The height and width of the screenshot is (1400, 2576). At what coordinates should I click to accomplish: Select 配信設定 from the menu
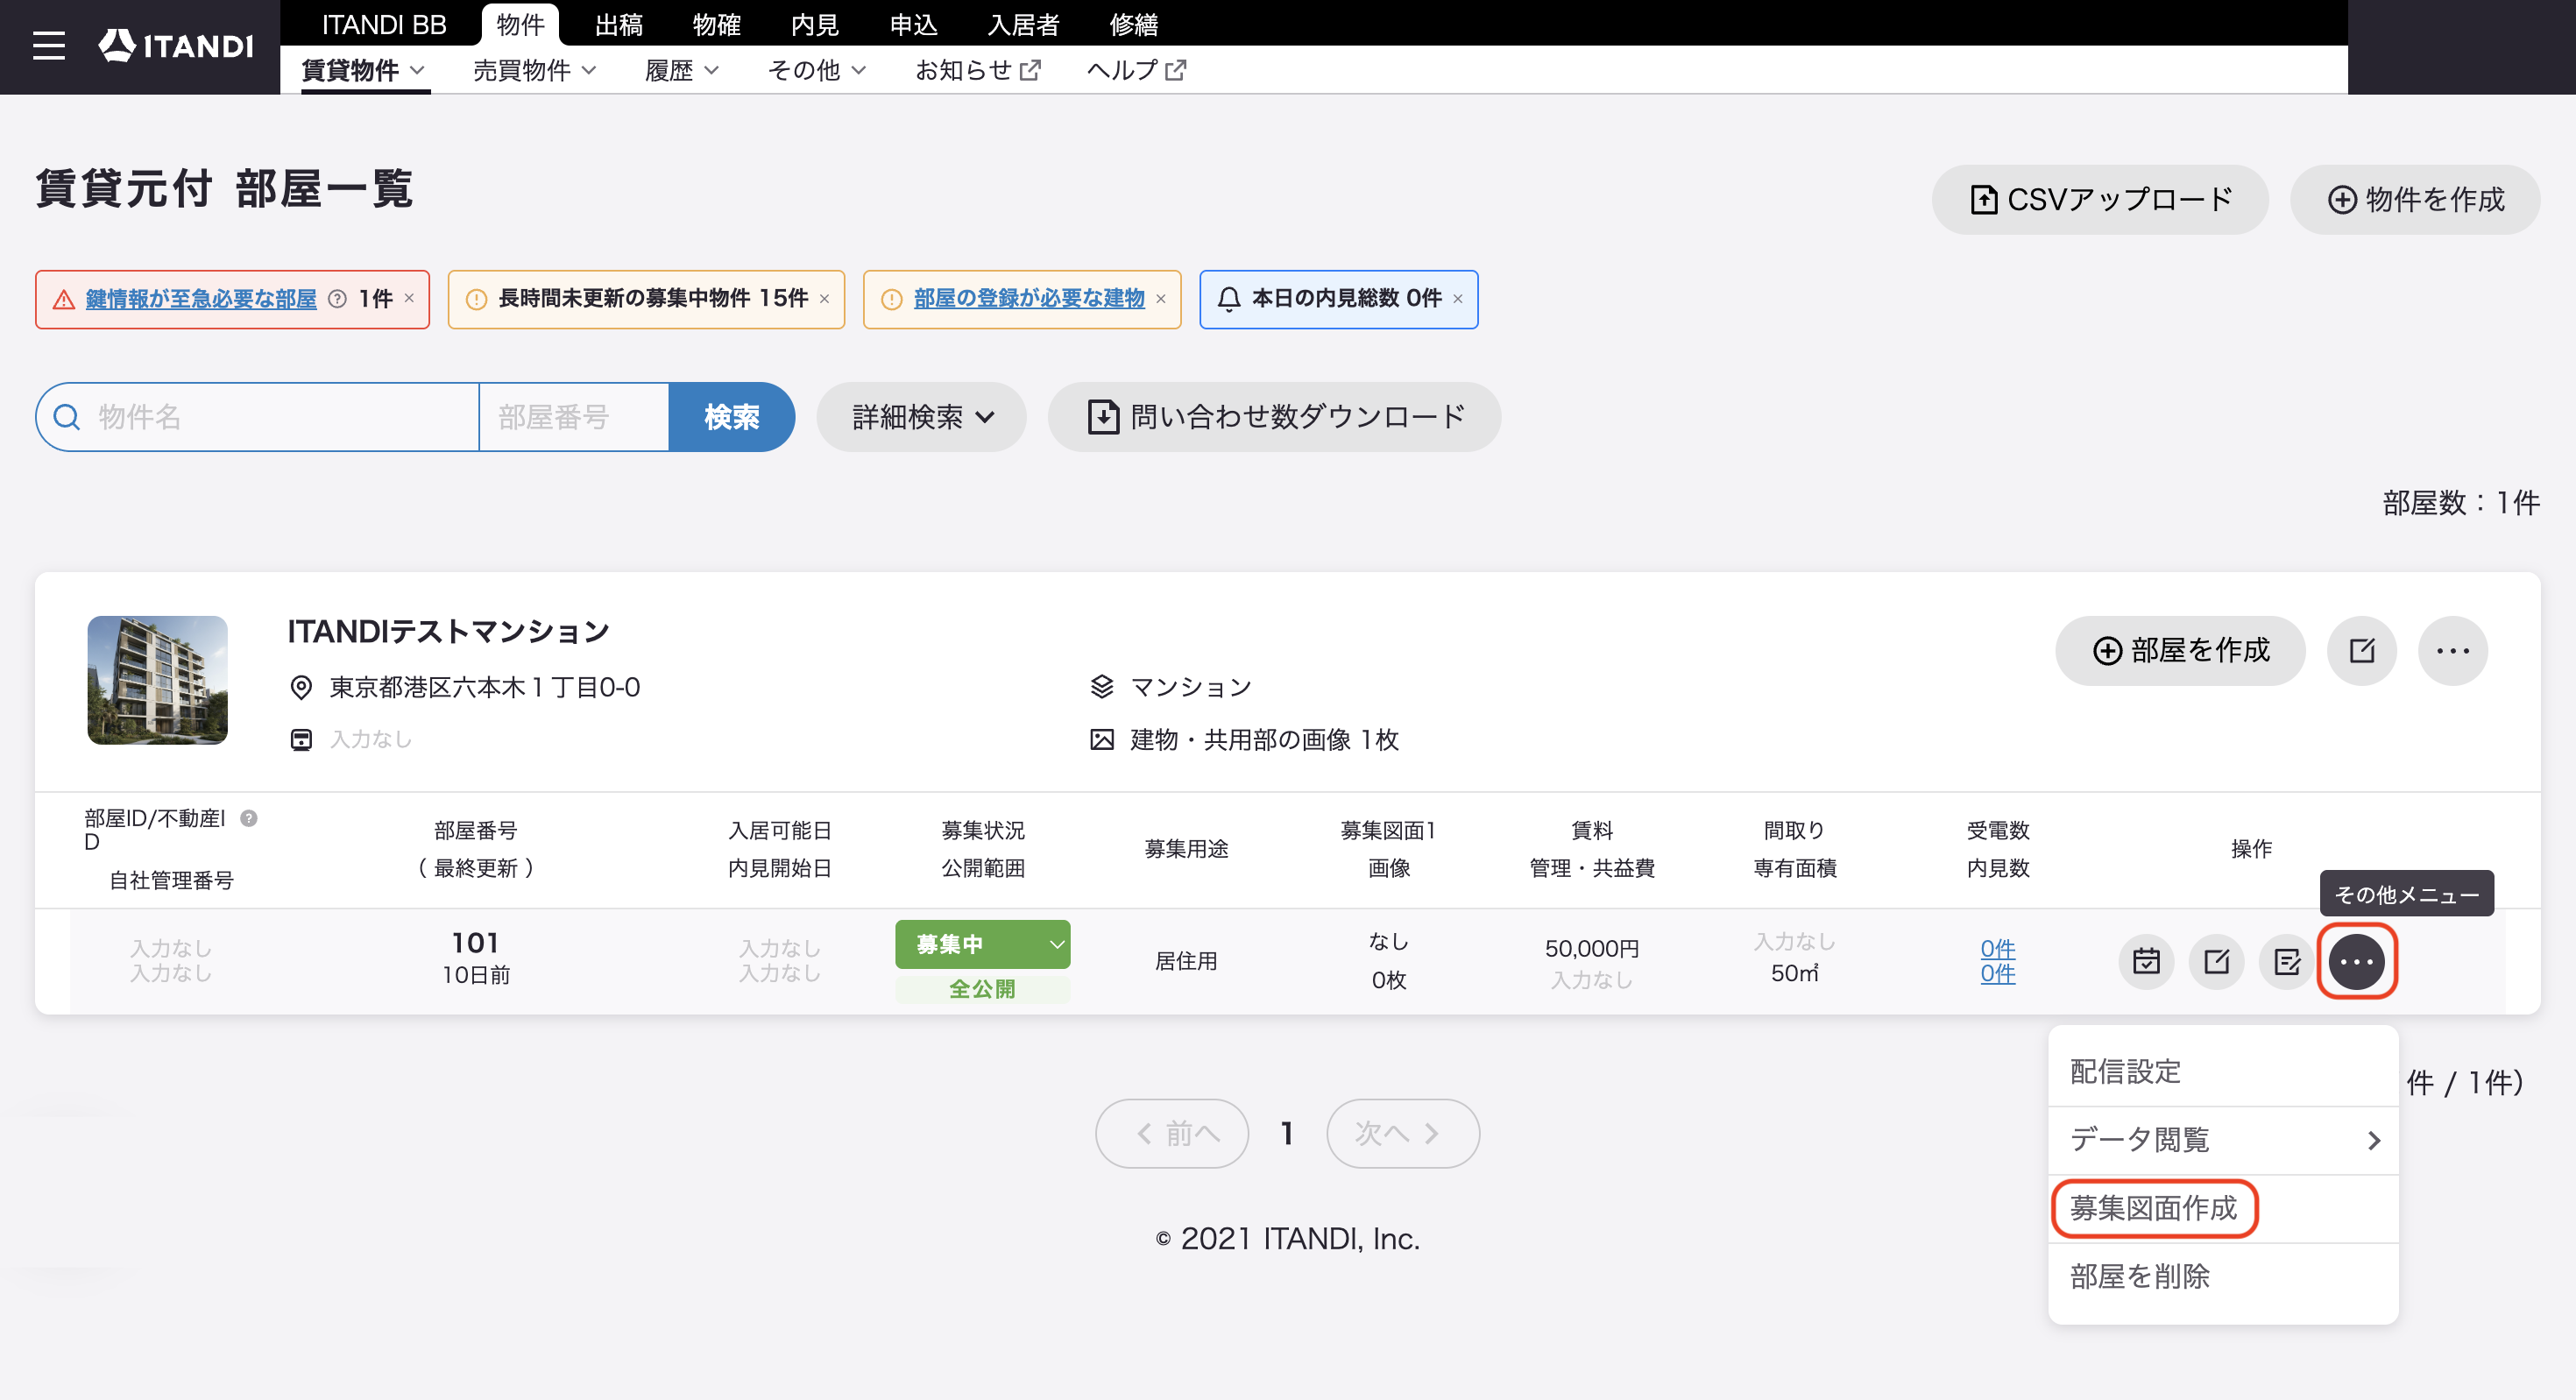click(2223, 1071)
